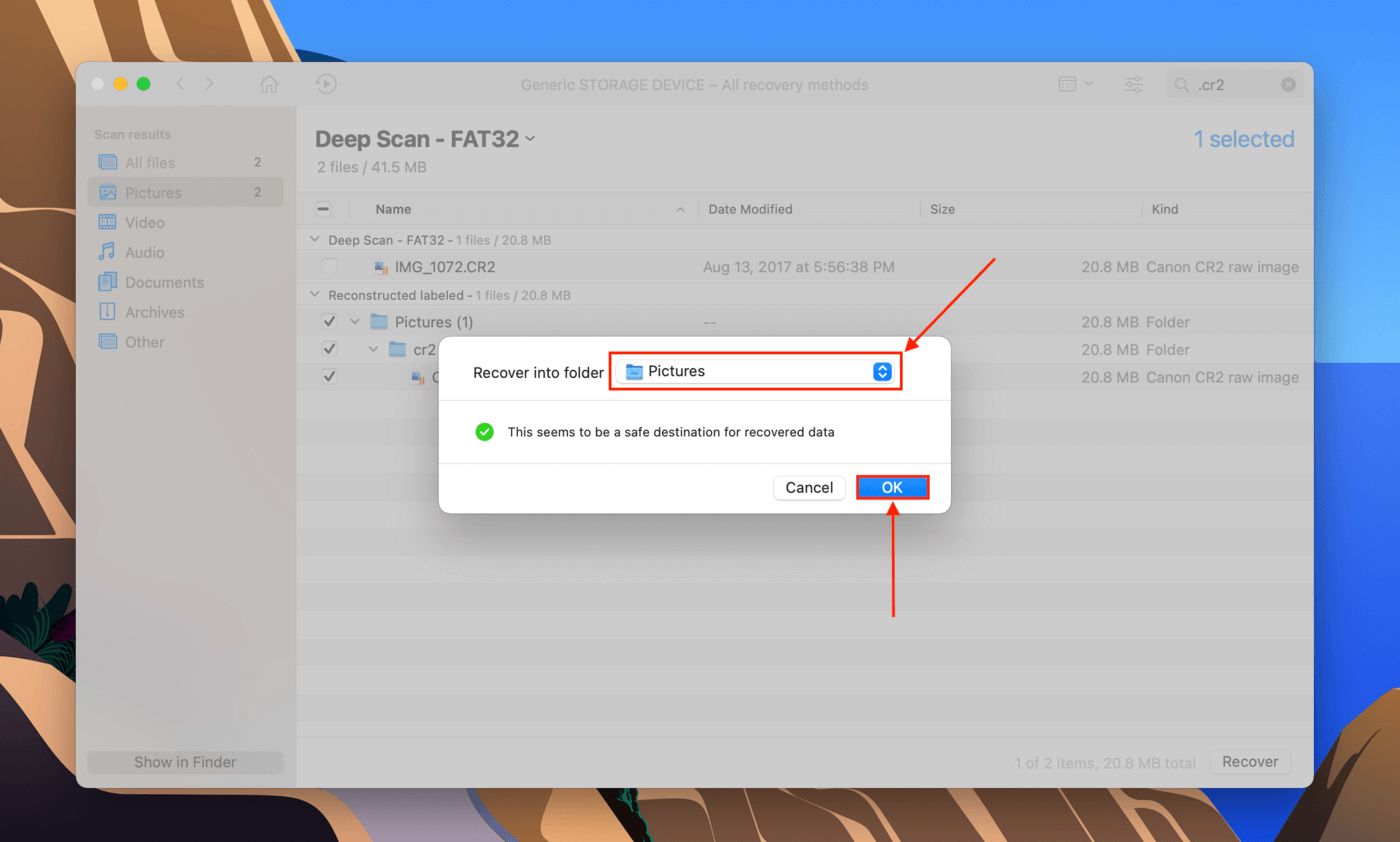This screenshot has height=842, width=1400.
Task: Click the IMG_1072.CR2 file icon
Action: click(x=380, y=267)
